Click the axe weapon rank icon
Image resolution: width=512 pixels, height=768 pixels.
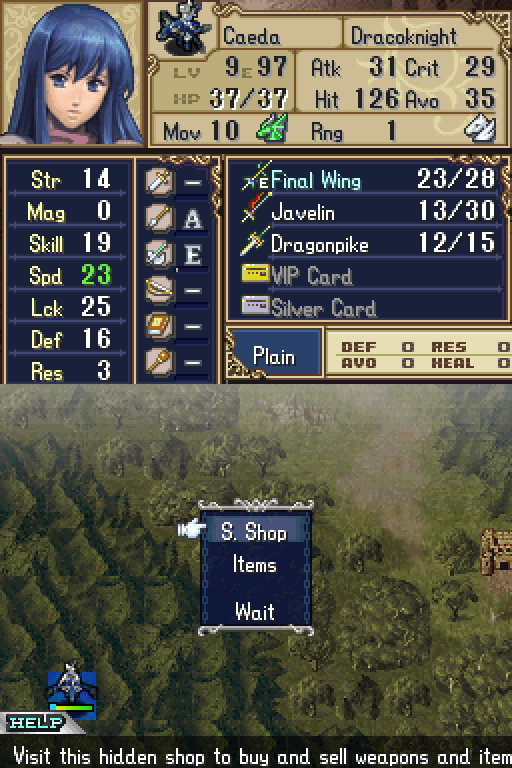[159, 254]
